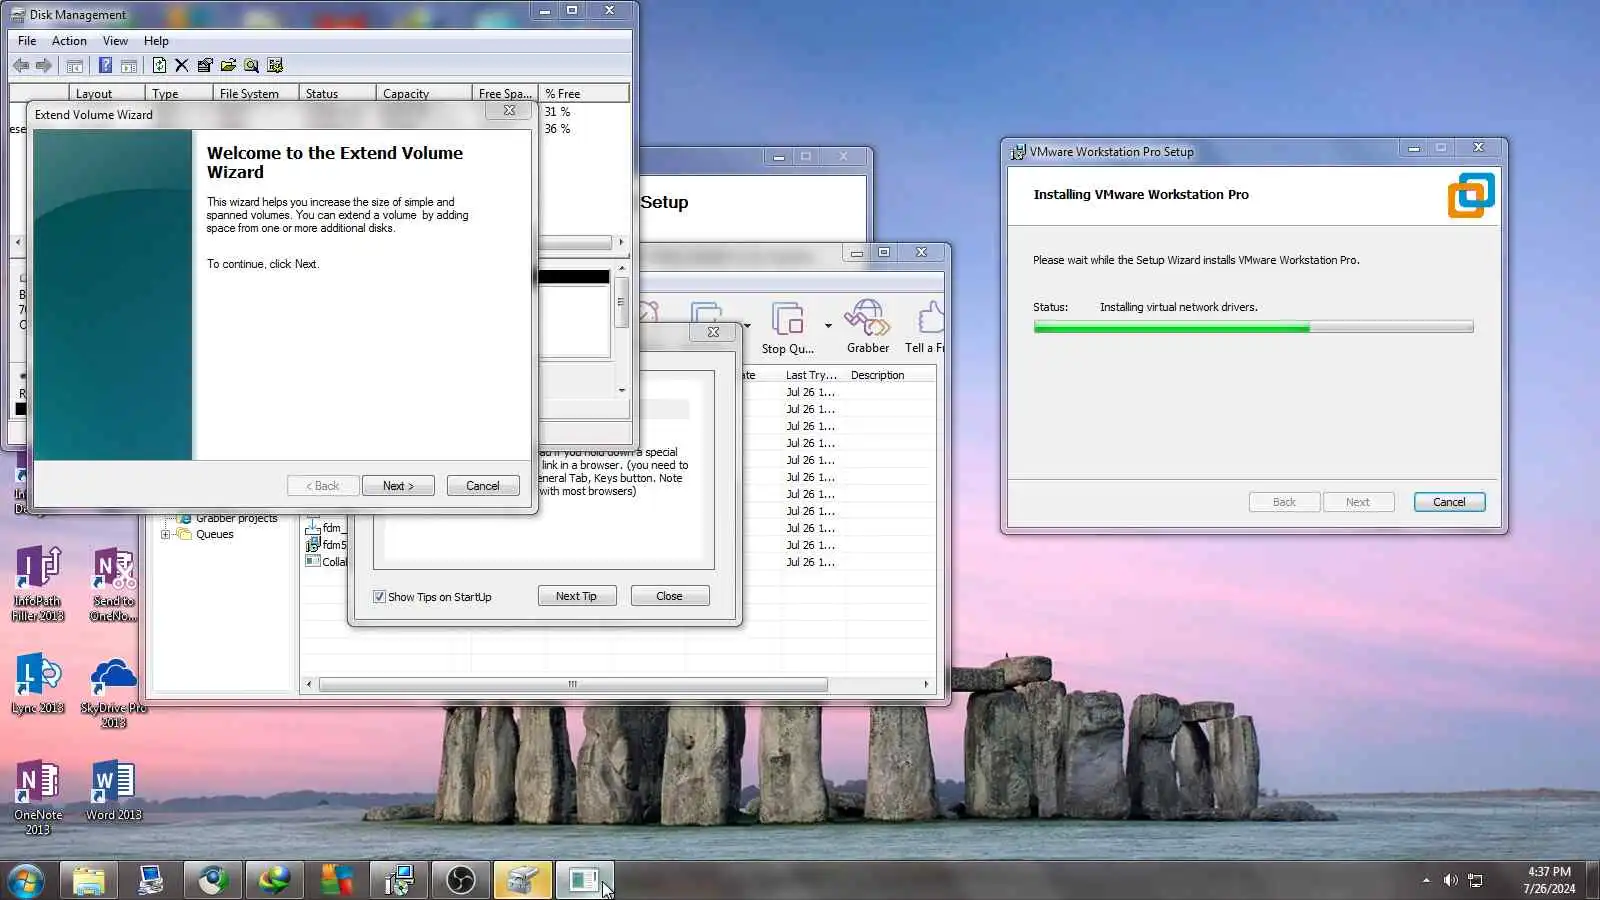Screen dimensions: 1600x900
Task: Open the File menu in Disk Management
Action: [x=27, y=41]
